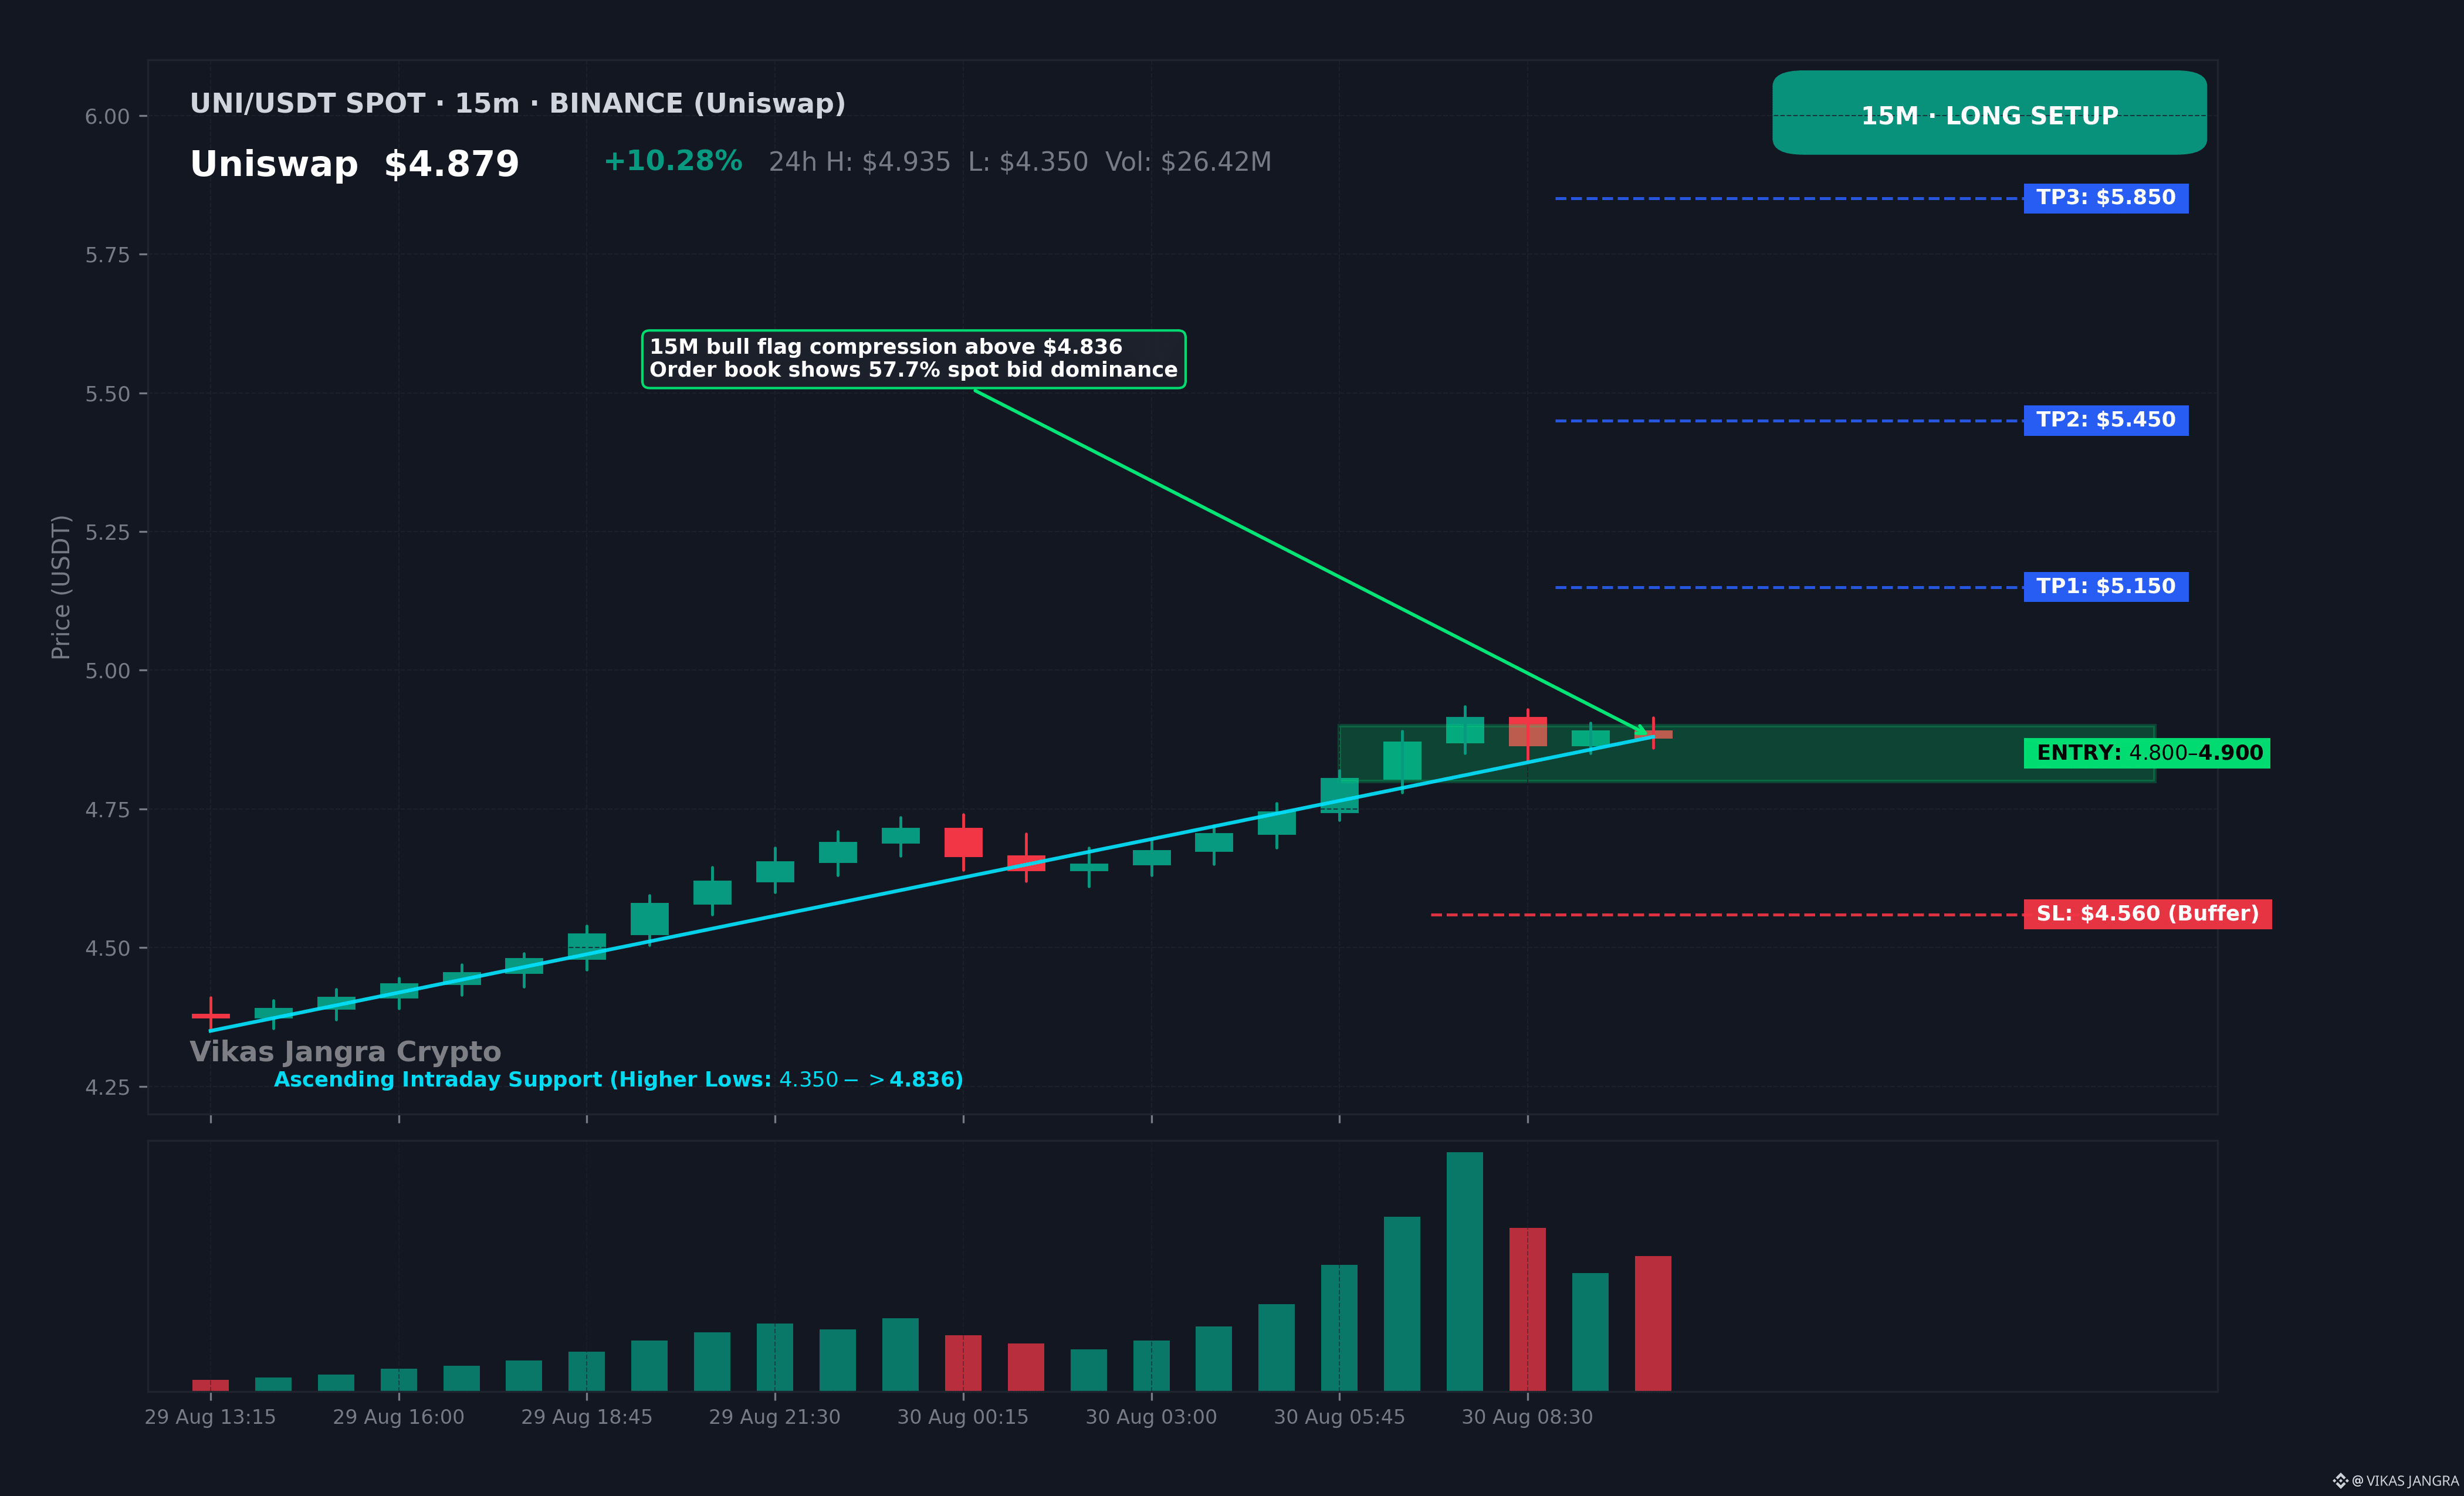Click the 29 Aug 18:45 time label

point(587,1417)
